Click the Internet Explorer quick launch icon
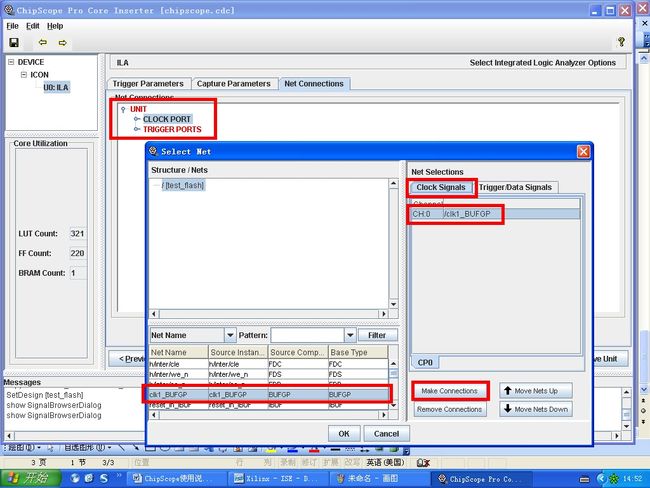Screen dimensions: 650x488 [89, 478]
